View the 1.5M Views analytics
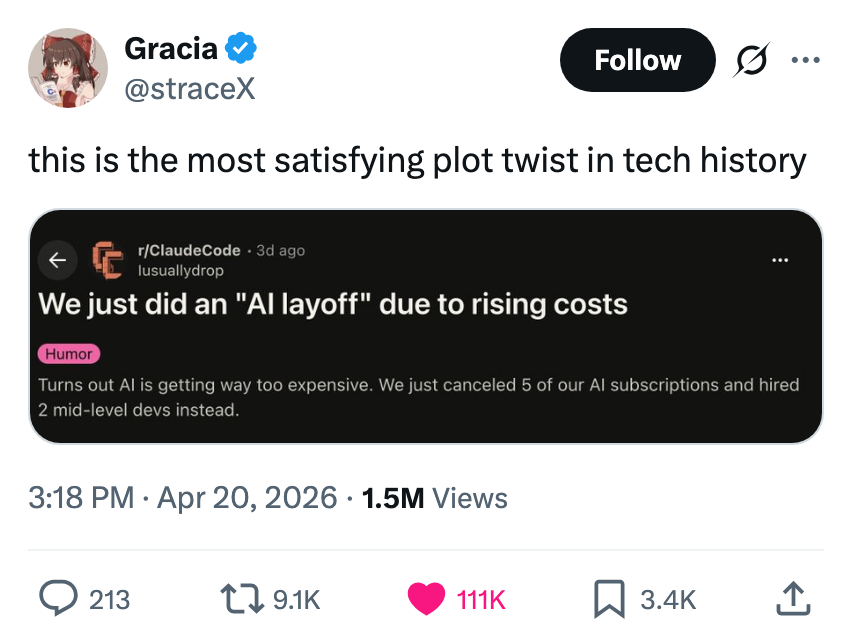Viewport: 850px width, 644px height. (434, 498)
